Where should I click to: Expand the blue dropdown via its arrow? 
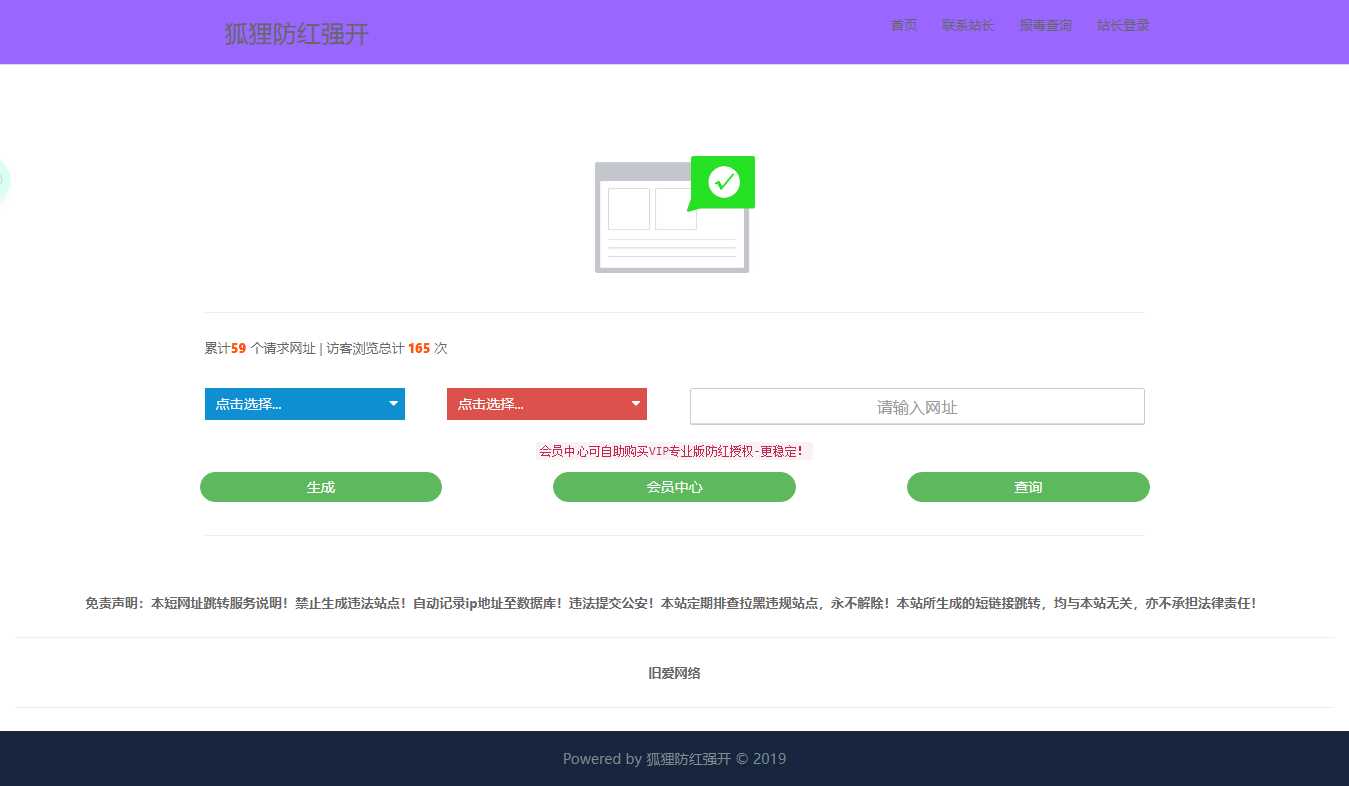[393, 404]
